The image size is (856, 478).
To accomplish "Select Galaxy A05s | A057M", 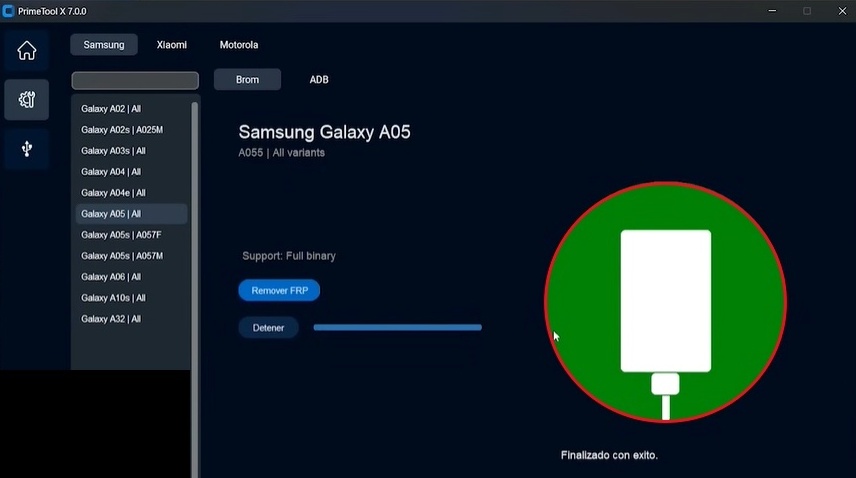I will point(131,256).
